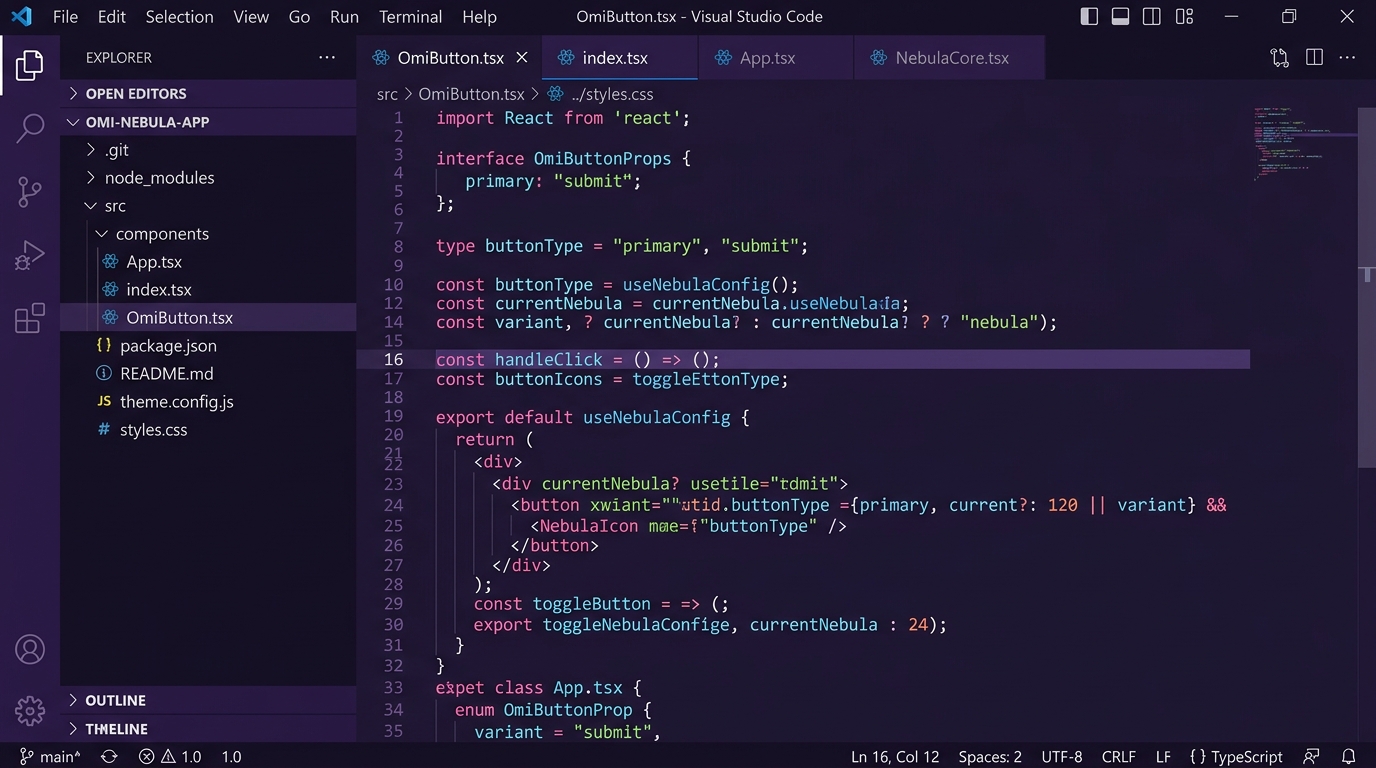The height and width of the screenshot is (768, 1376).
Task: Click the main branch indicator in status bar
Action: [x=51, y=757]
